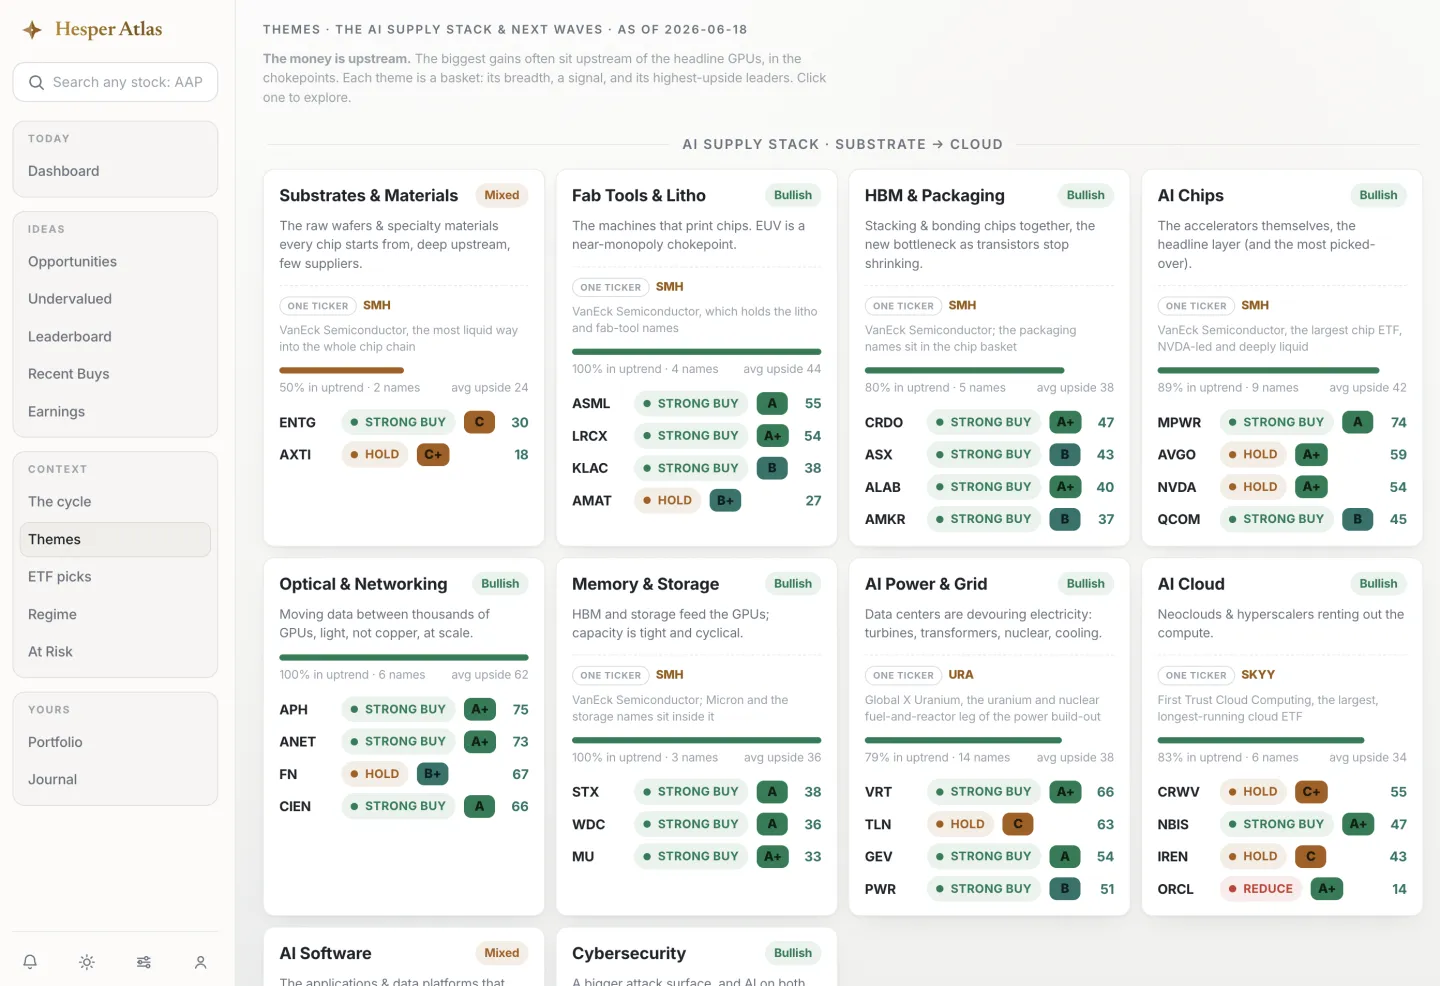Open the user account icon
1440x986 pixels.
click(200, 962)
